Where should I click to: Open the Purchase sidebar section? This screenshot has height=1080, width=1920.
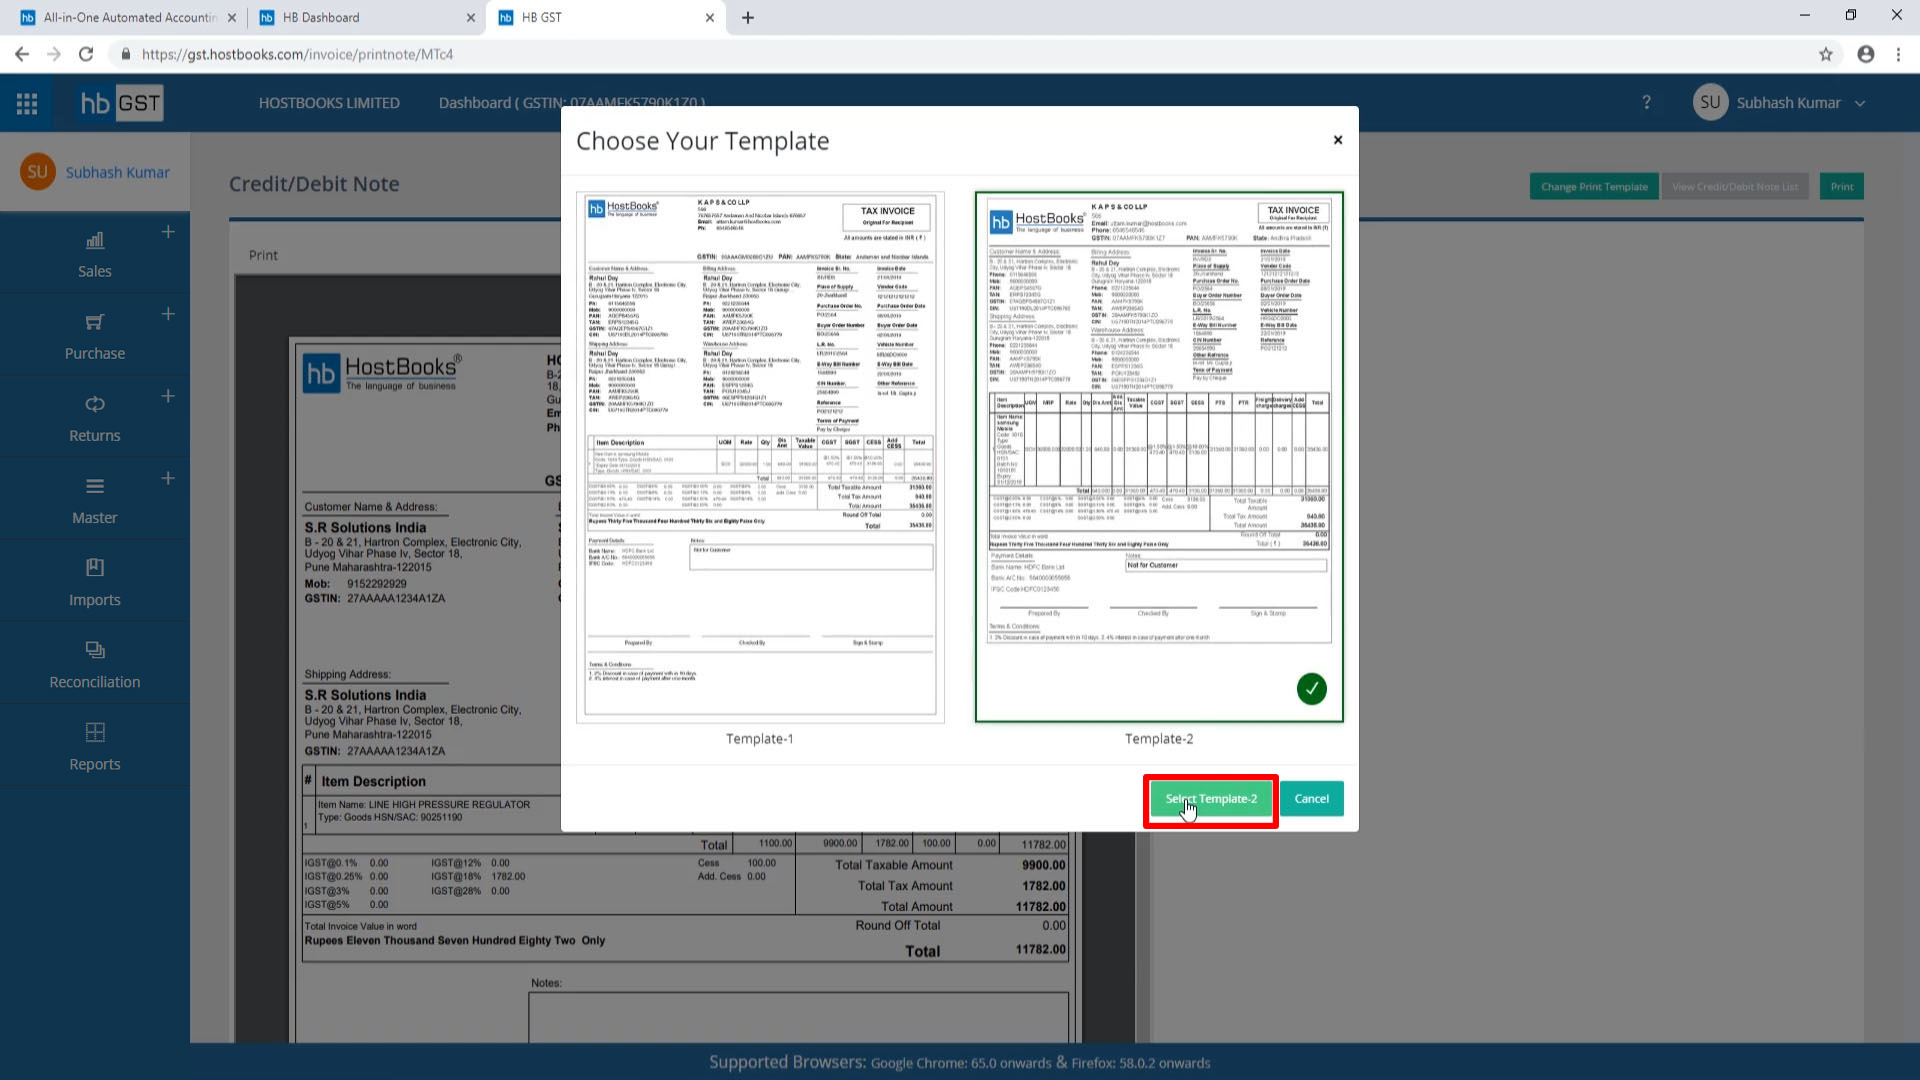(x=95, y=337)
